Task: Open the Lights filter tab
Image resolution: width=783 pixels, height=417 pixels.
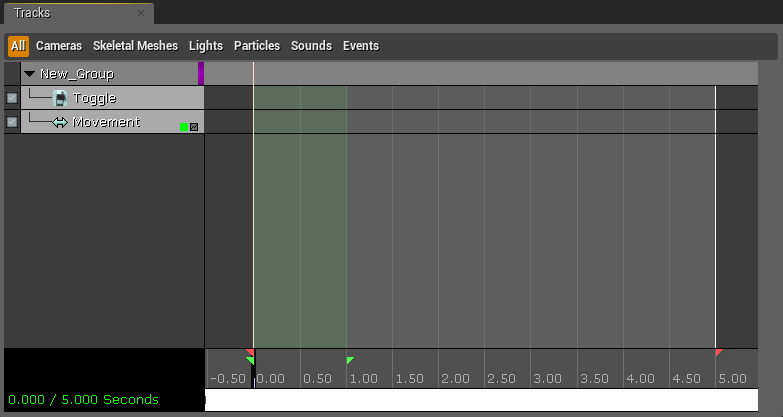Action: click(x=206, y=46)
